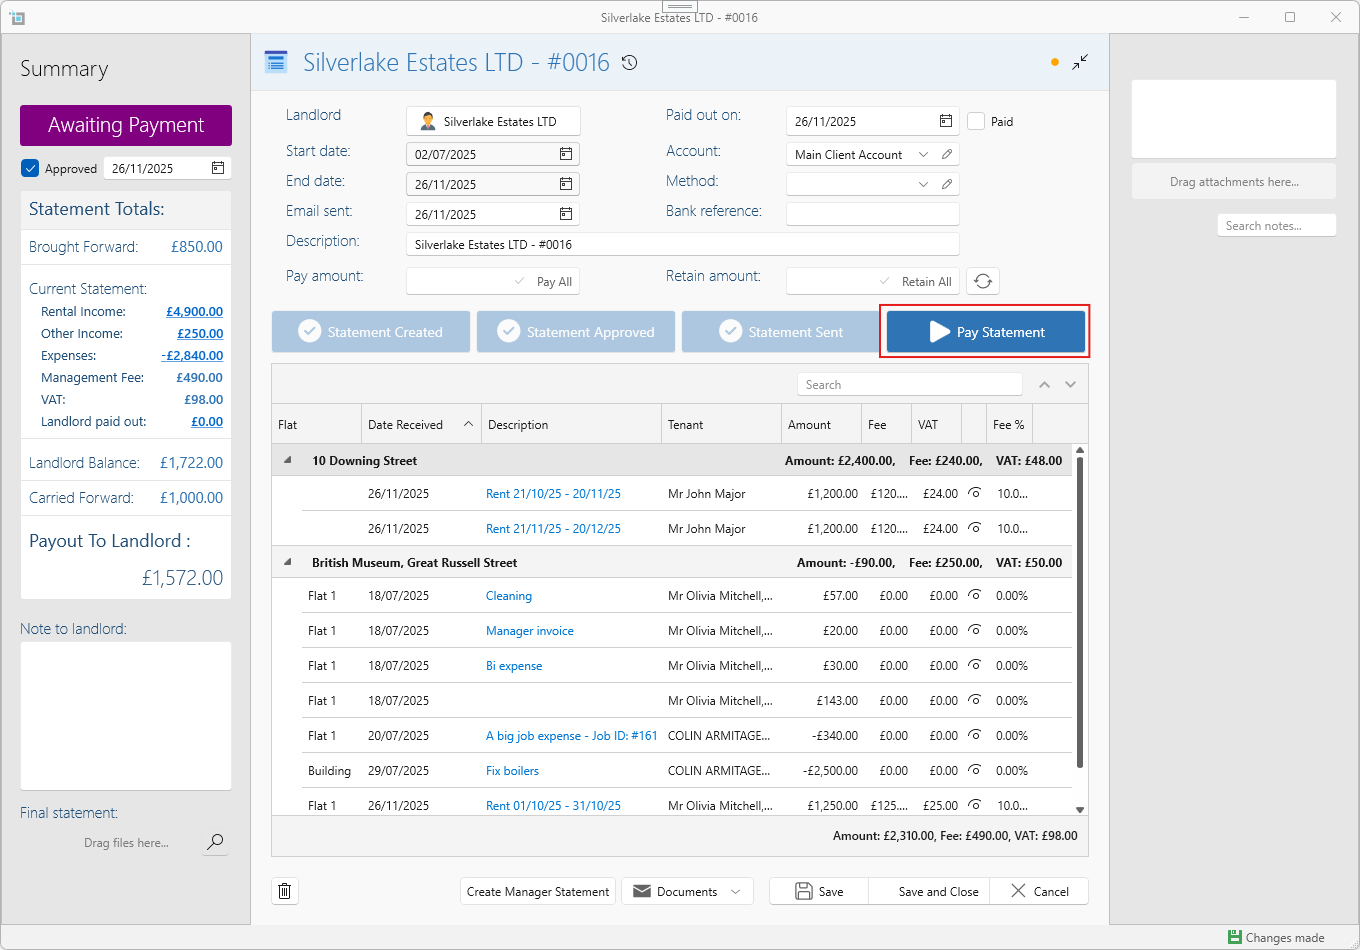Browse final statement files with magnifier icon

pyautogui.click(x=215, y=842)
